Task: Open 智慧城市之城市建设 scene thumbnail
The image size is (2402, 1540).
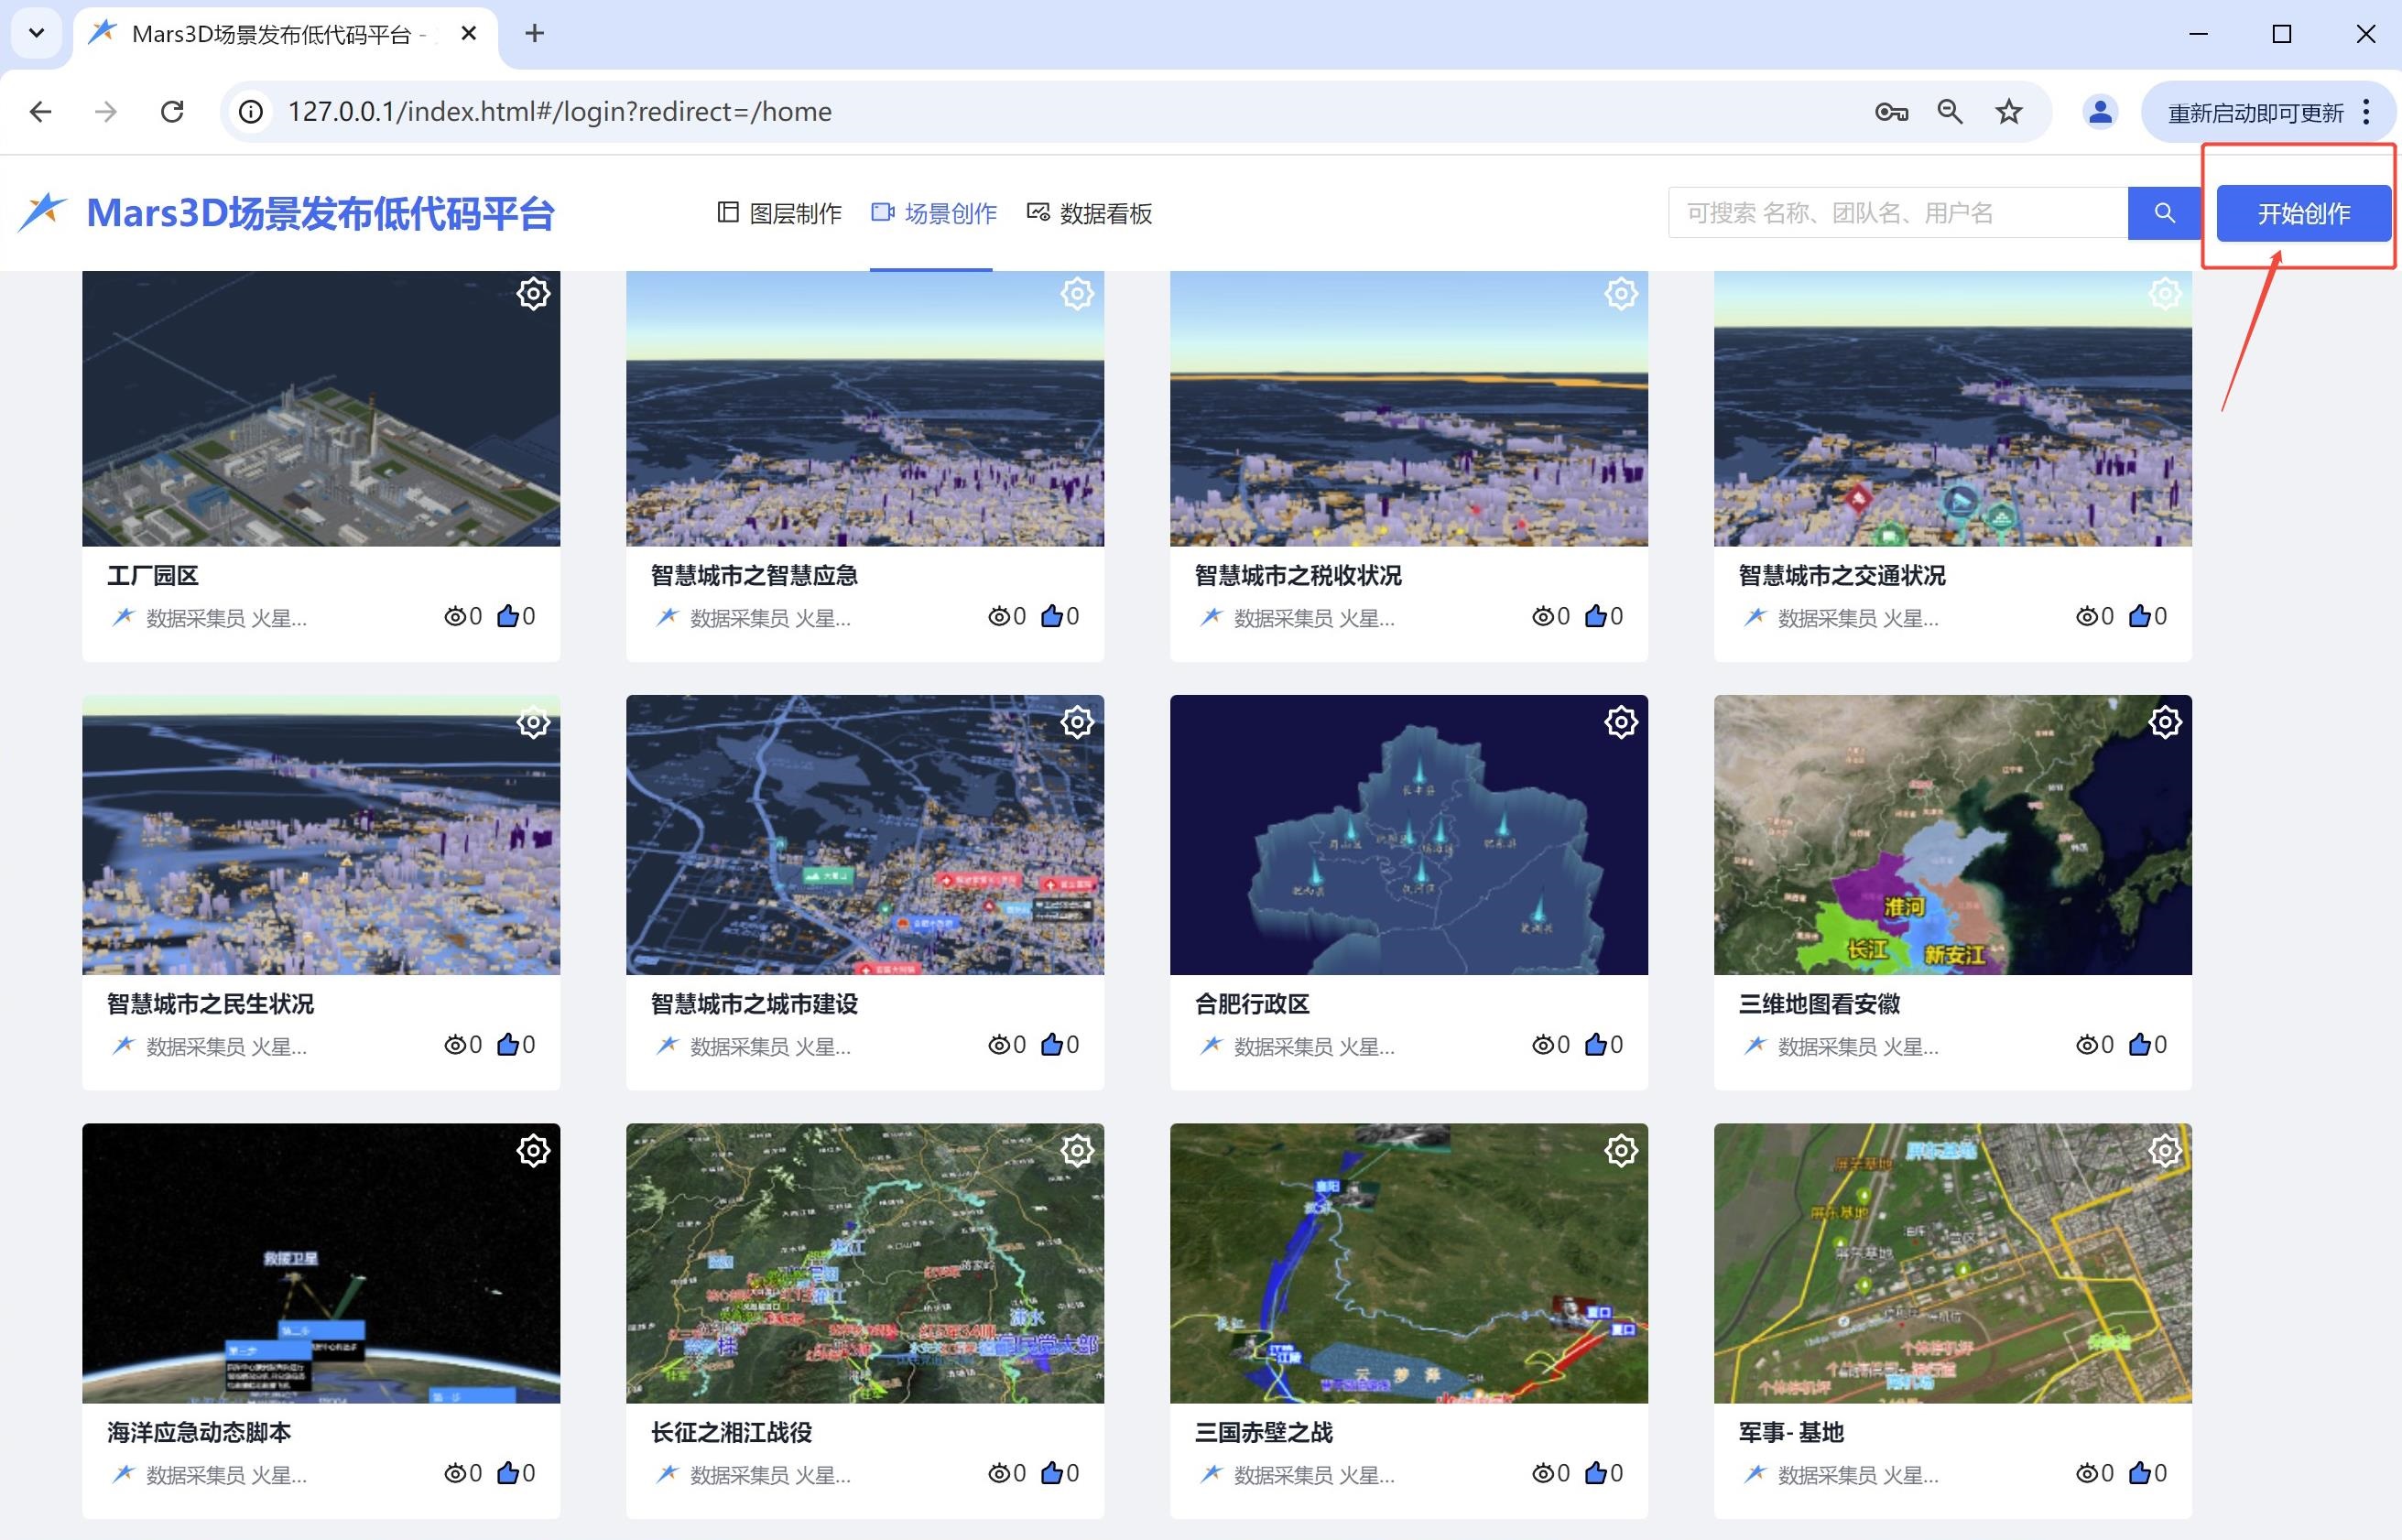Action: coord(865,835)
